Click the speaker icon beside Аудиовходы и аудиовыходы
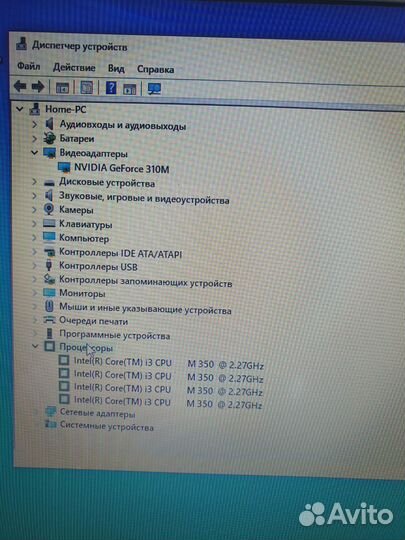 [50, 123]
